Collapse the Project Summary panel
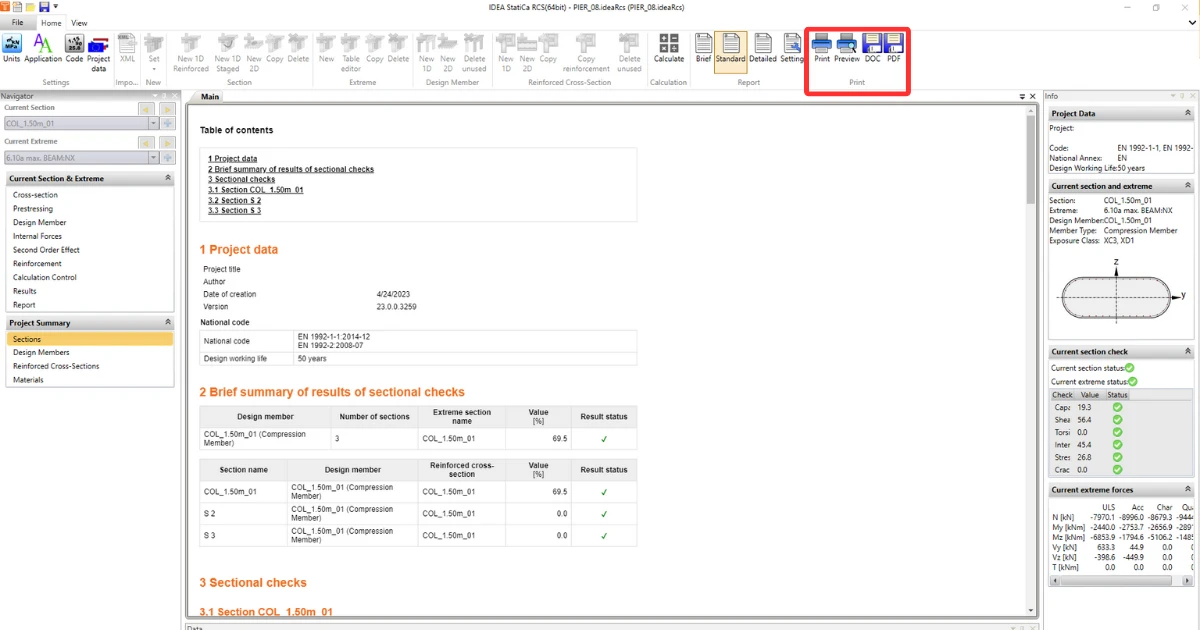This screenshot has height=630, width=1200. (168, 323)
